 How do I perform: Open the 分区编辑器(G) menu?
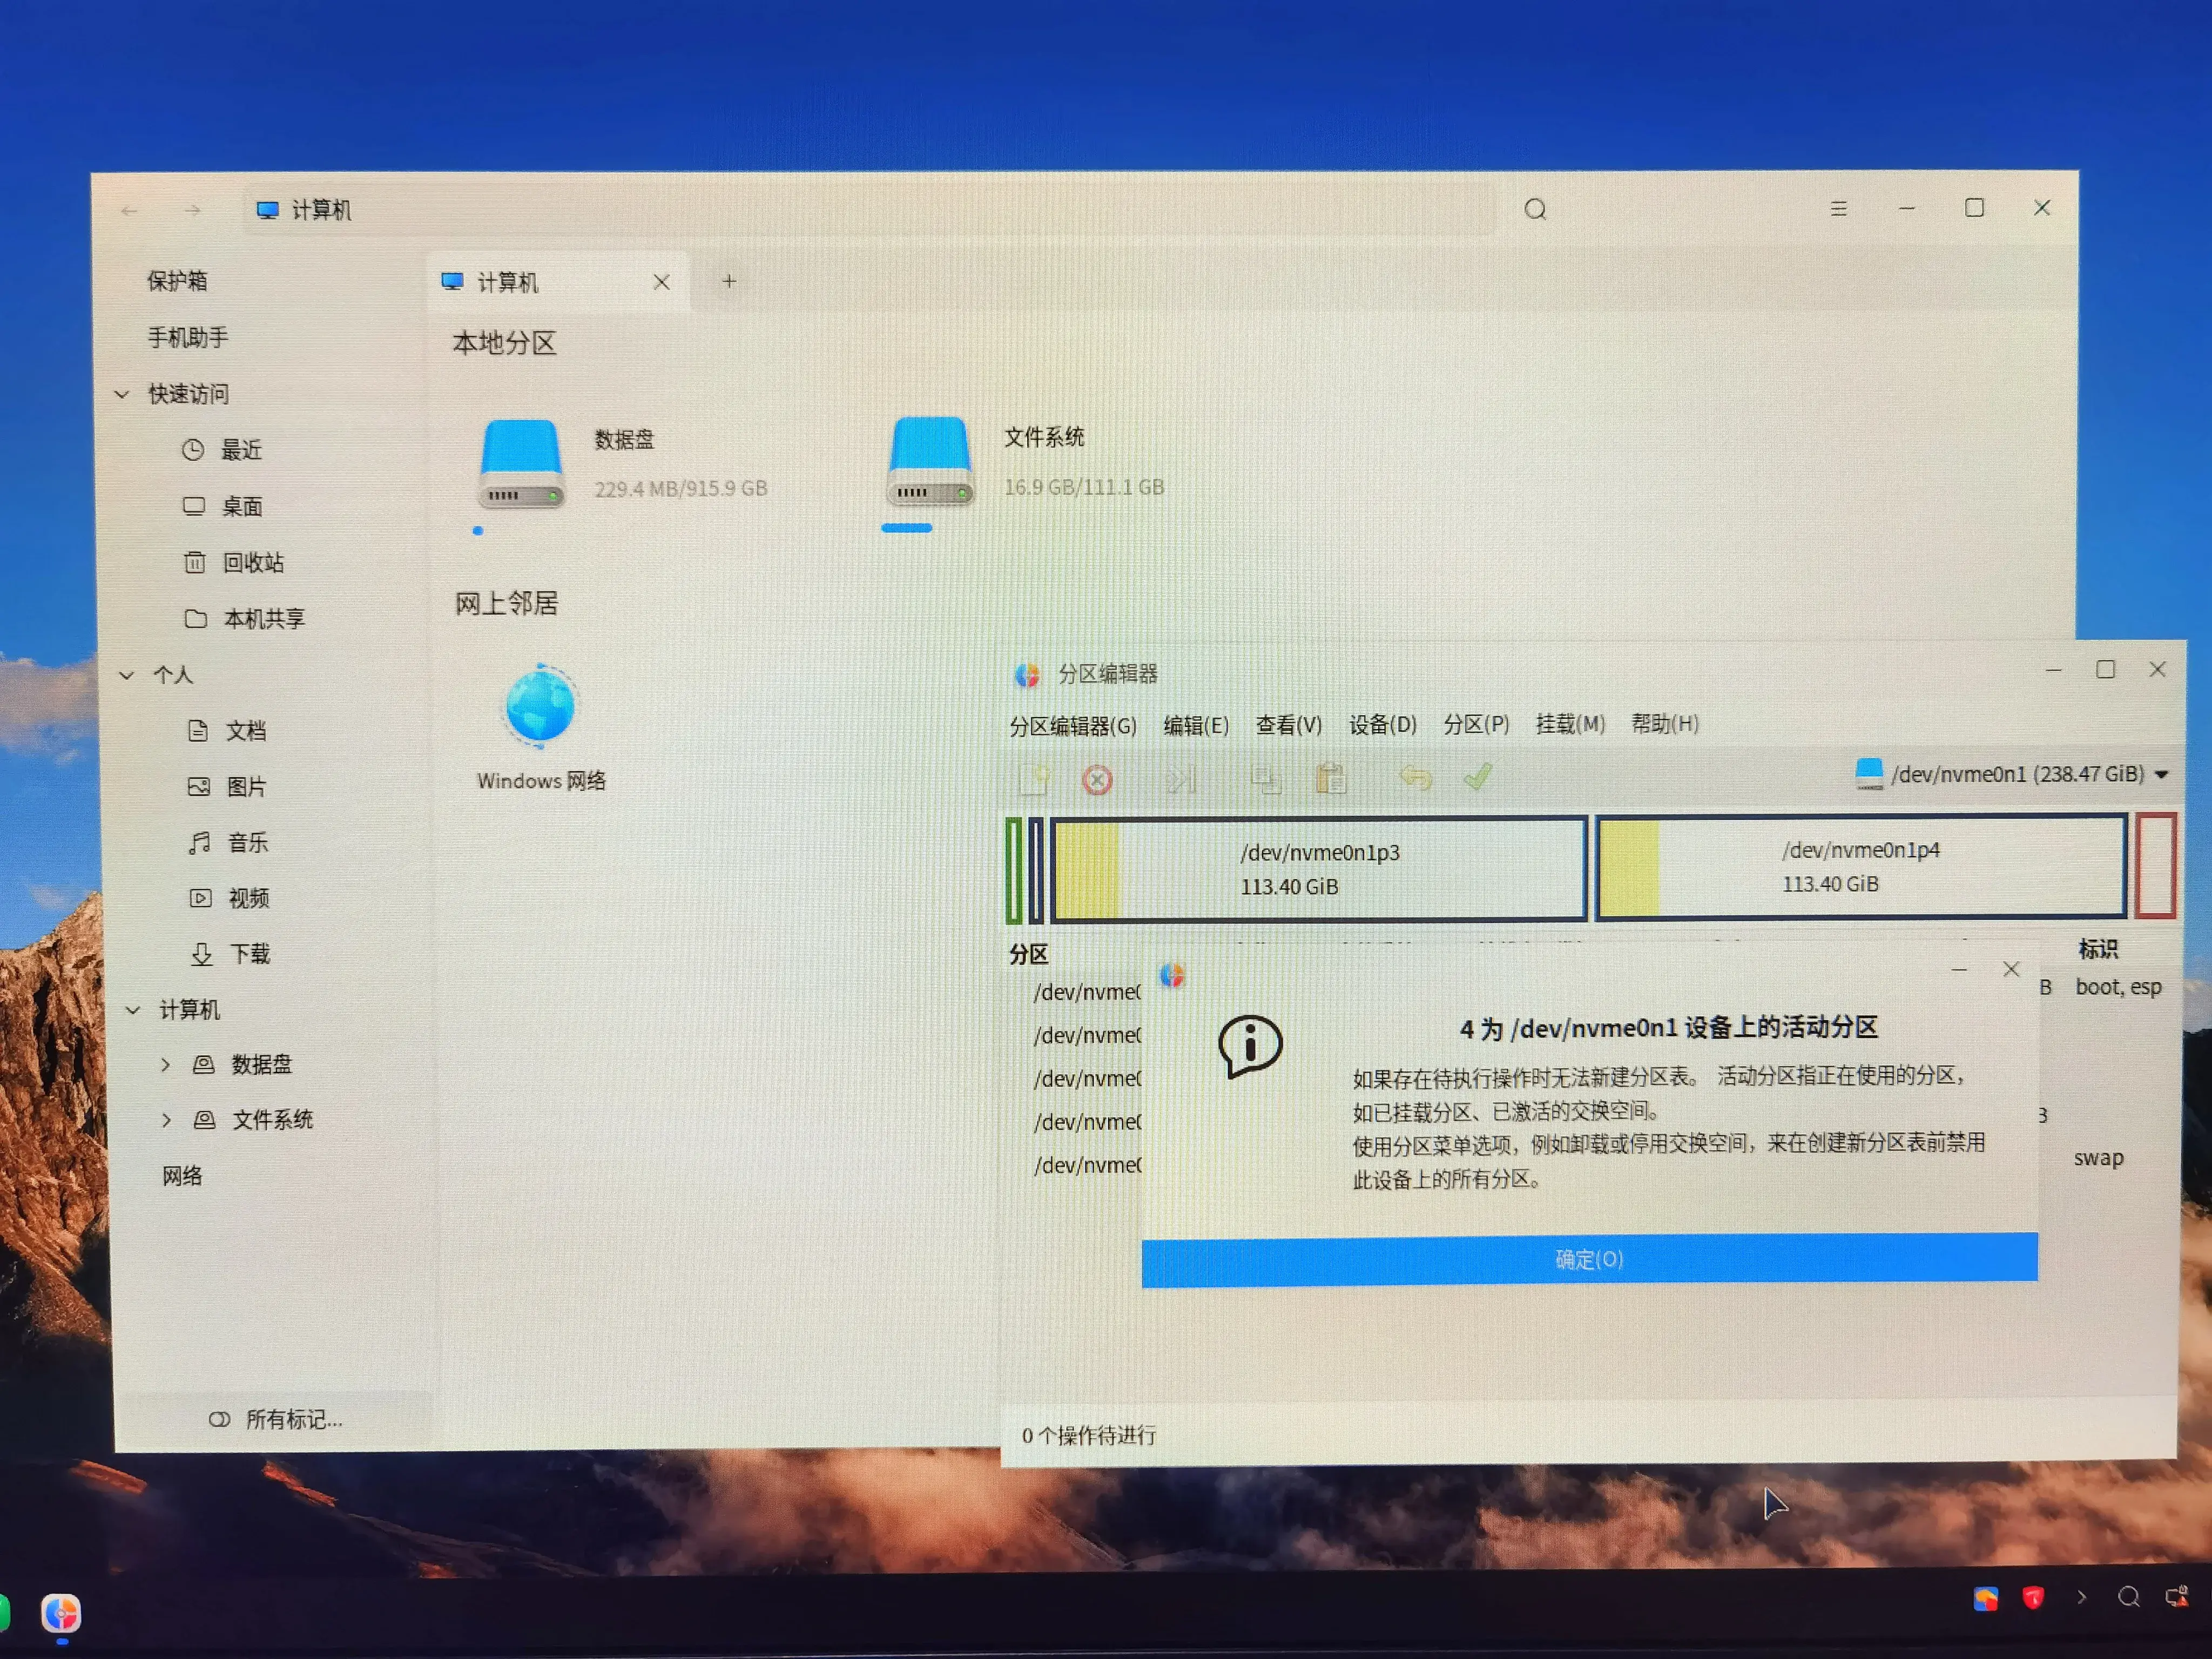pyautogui.click(x=1072, y=726)
